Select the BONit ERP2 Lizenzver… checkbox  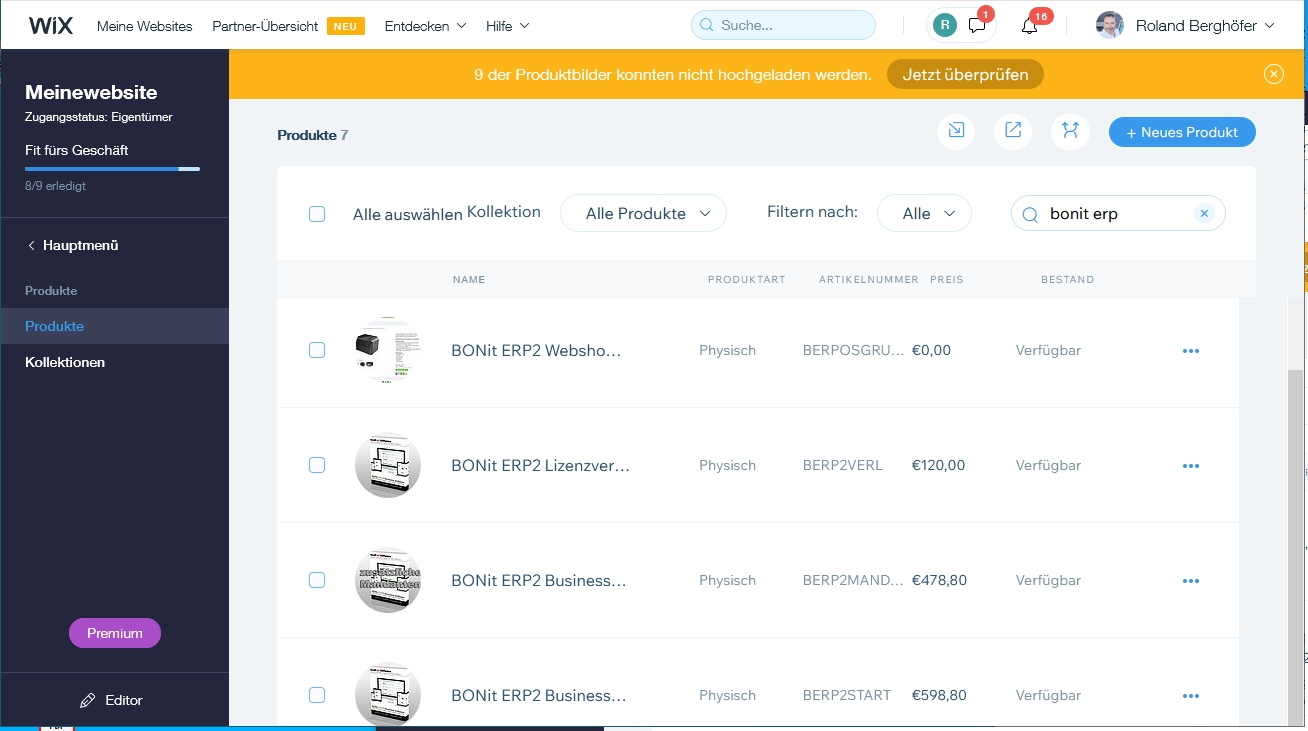click(x=317, y=465)
